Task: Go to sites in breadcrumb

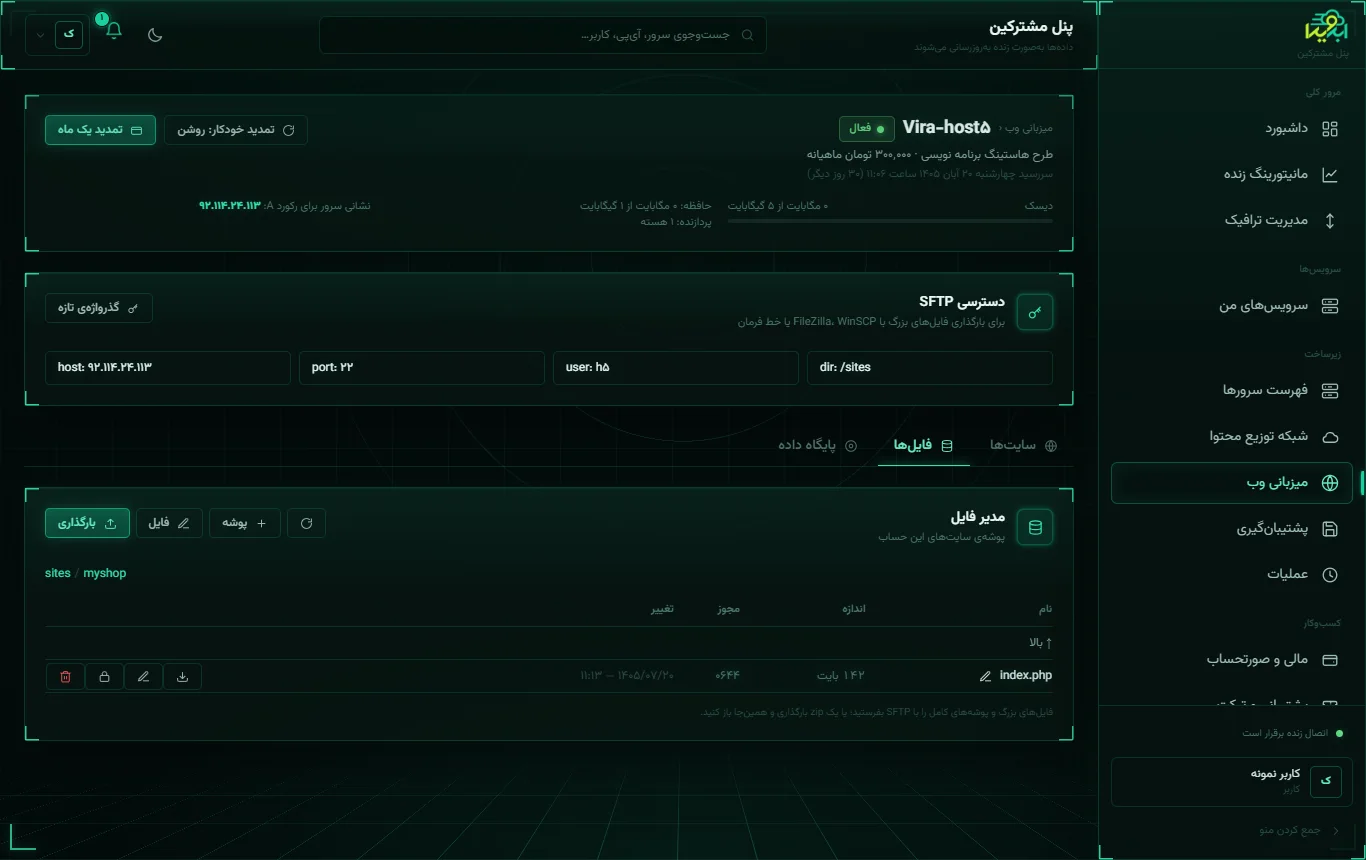Action: click(x=58, y=574)
